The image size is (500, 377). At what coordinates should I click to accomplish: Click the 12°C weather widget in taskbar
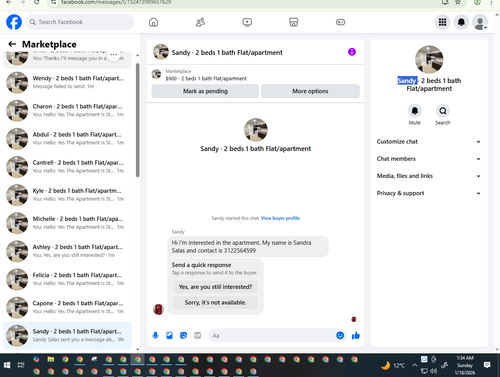(x=393, y=365)
